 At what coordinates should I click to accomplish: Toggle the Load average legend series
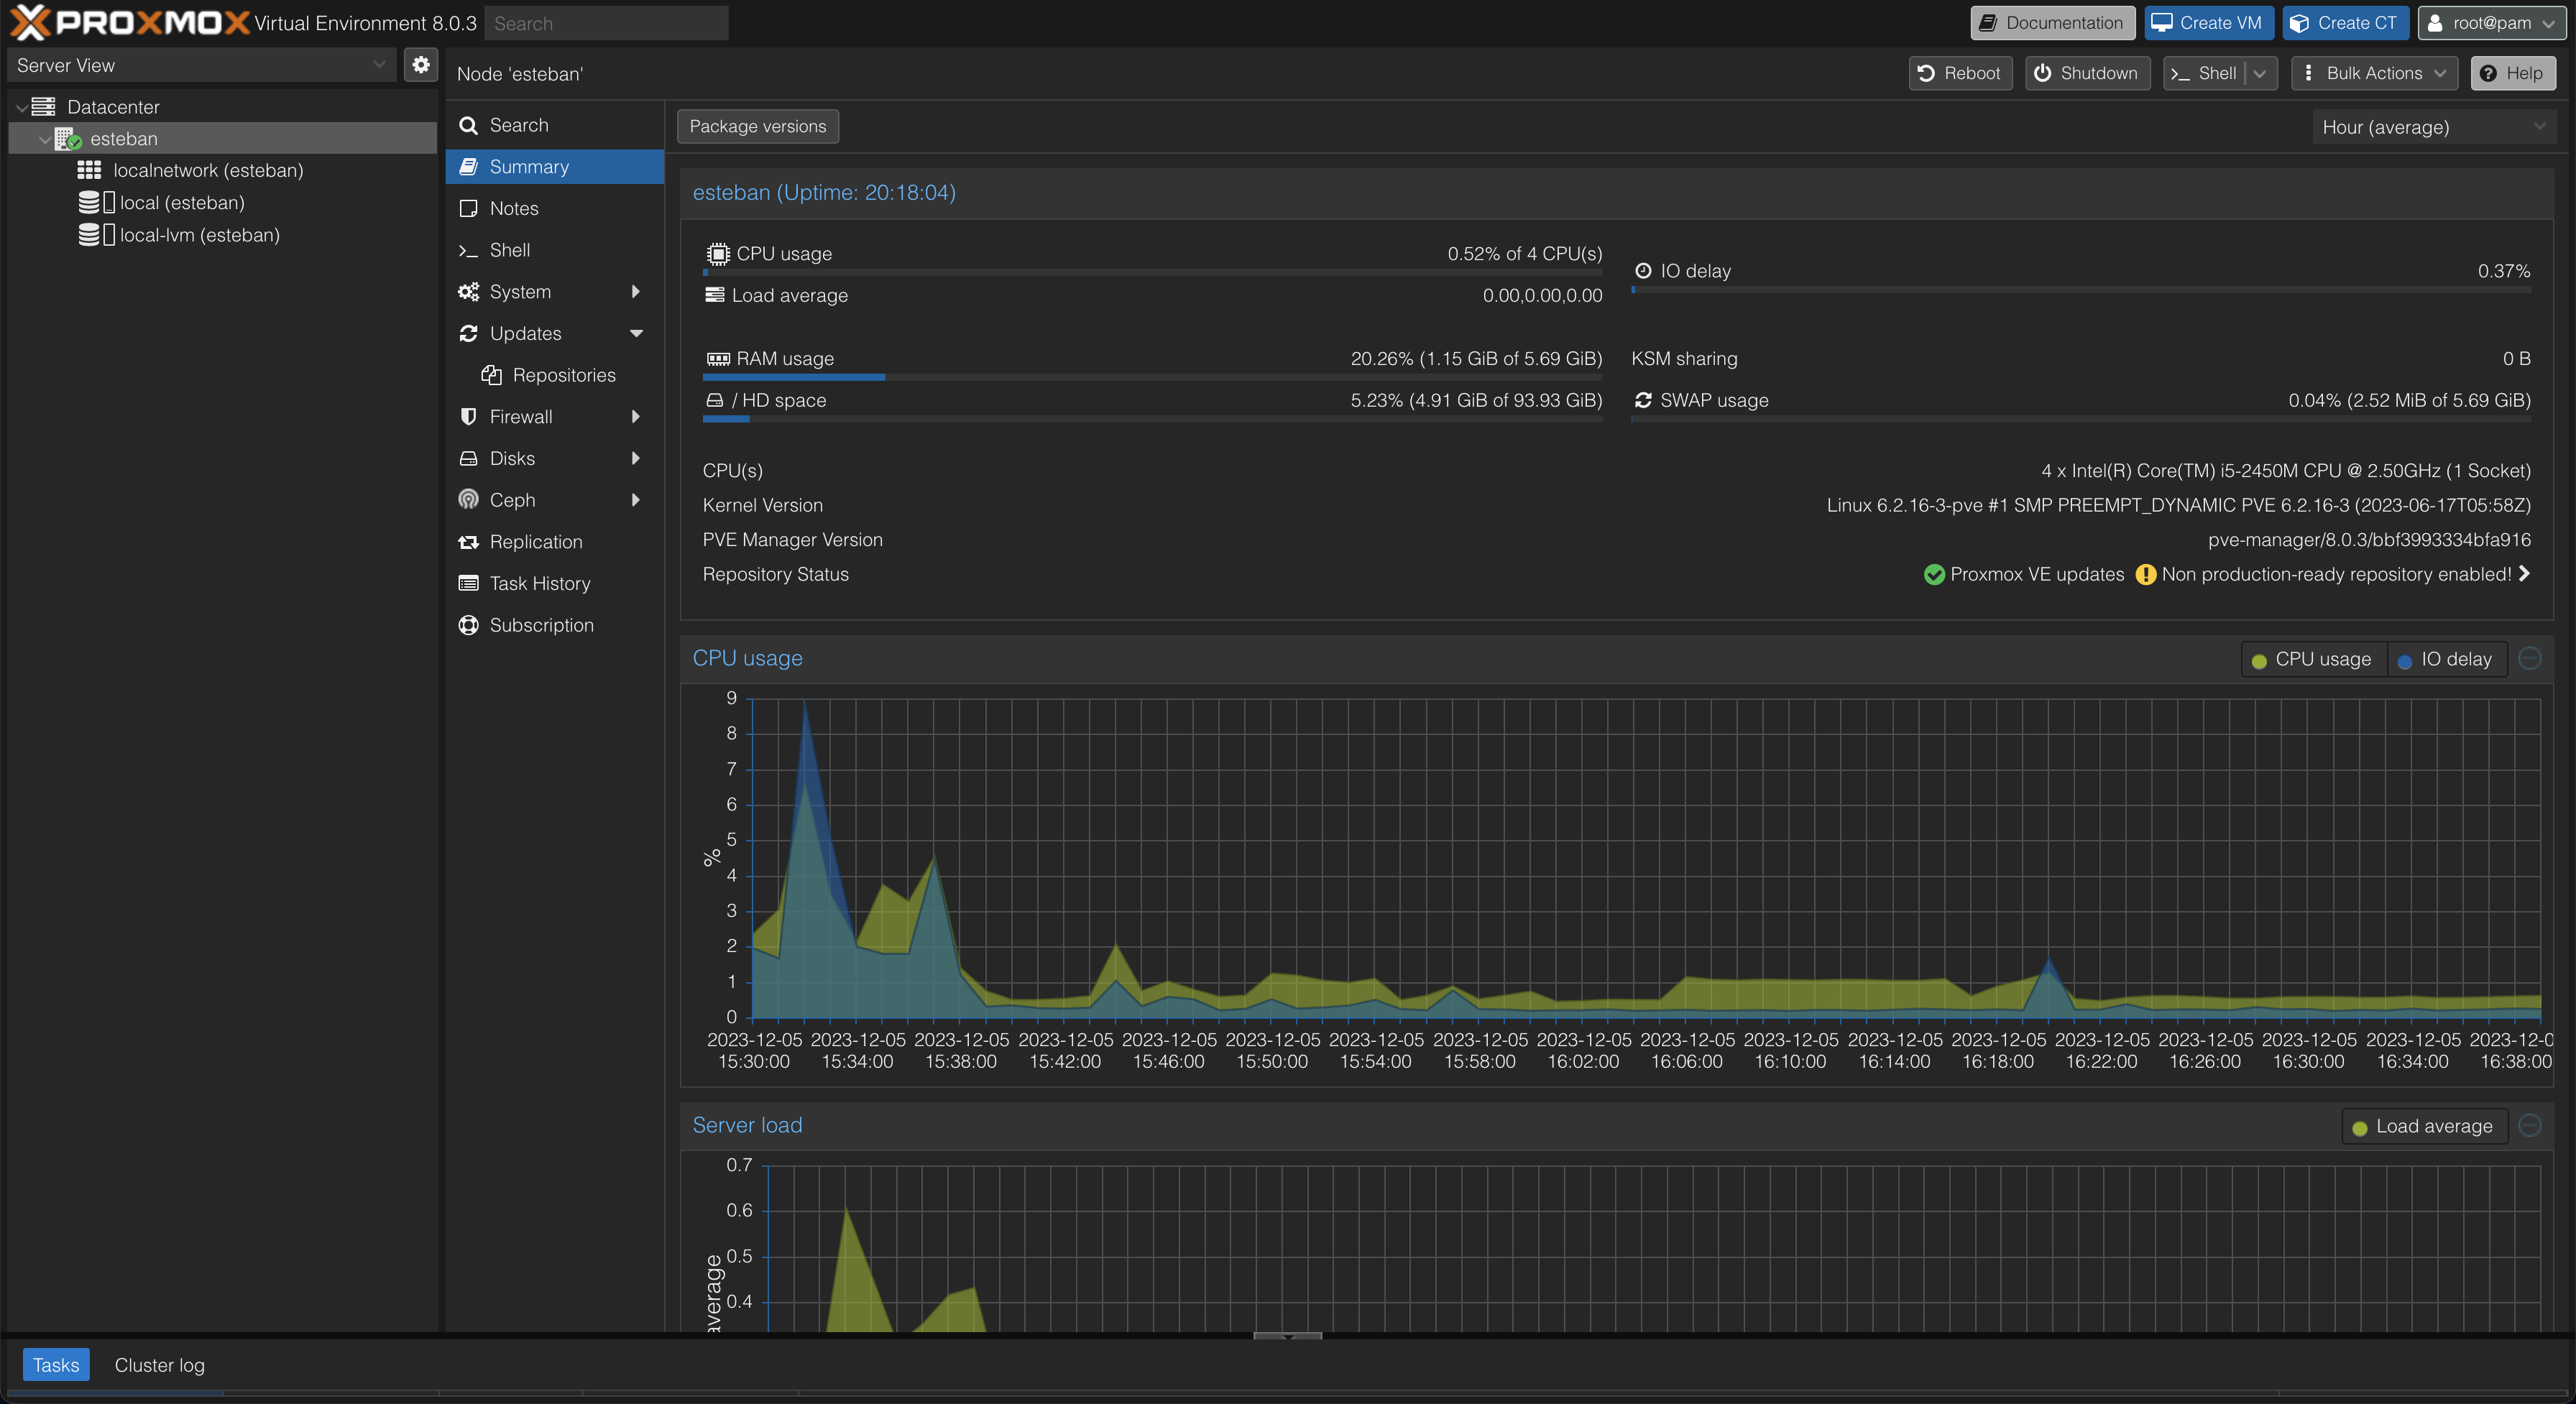(2424, 1126)
